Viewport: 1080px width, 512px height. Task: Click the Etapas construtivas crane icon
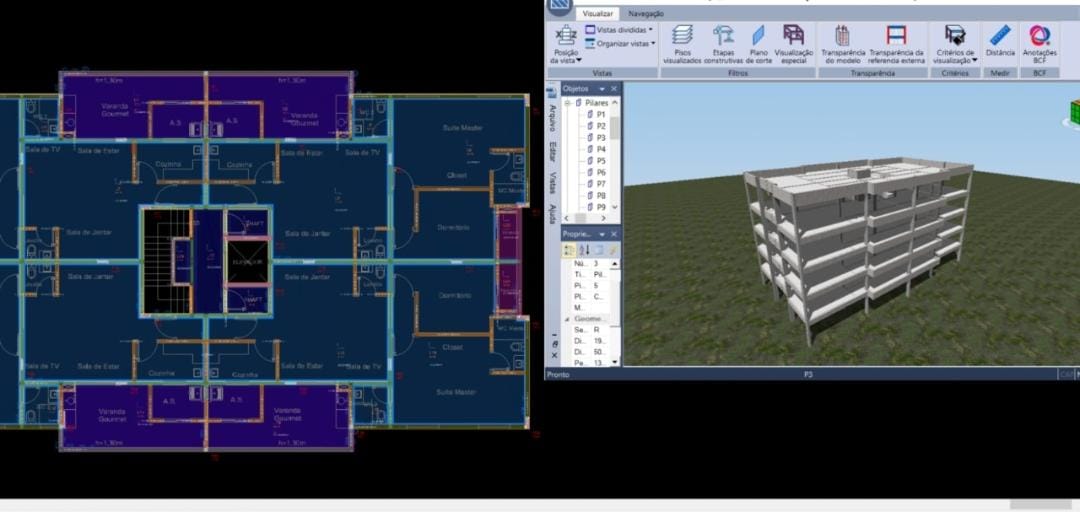click(723, 44)
